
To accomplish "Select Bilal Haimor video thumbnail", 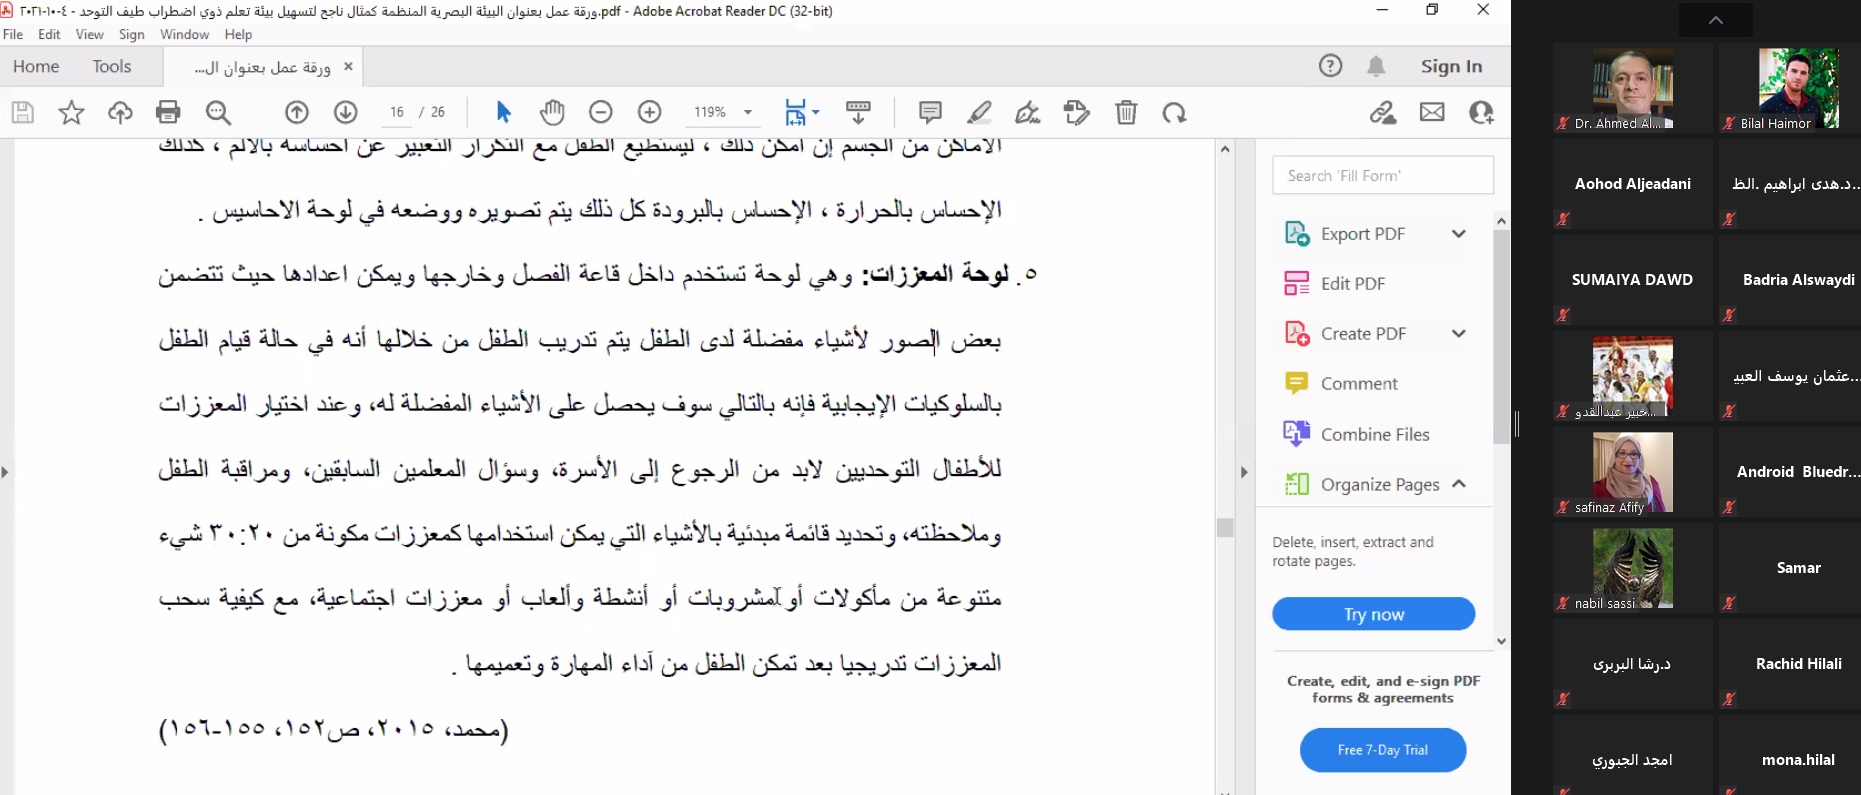I will coord(1798,90).
